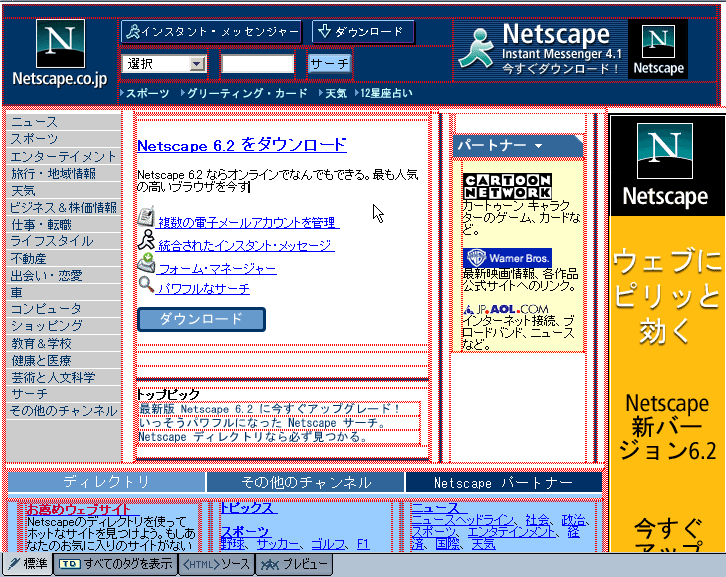Click the e-mail accounts icon
The width and height of the screenshot is (726, 577).
[146, 217]
